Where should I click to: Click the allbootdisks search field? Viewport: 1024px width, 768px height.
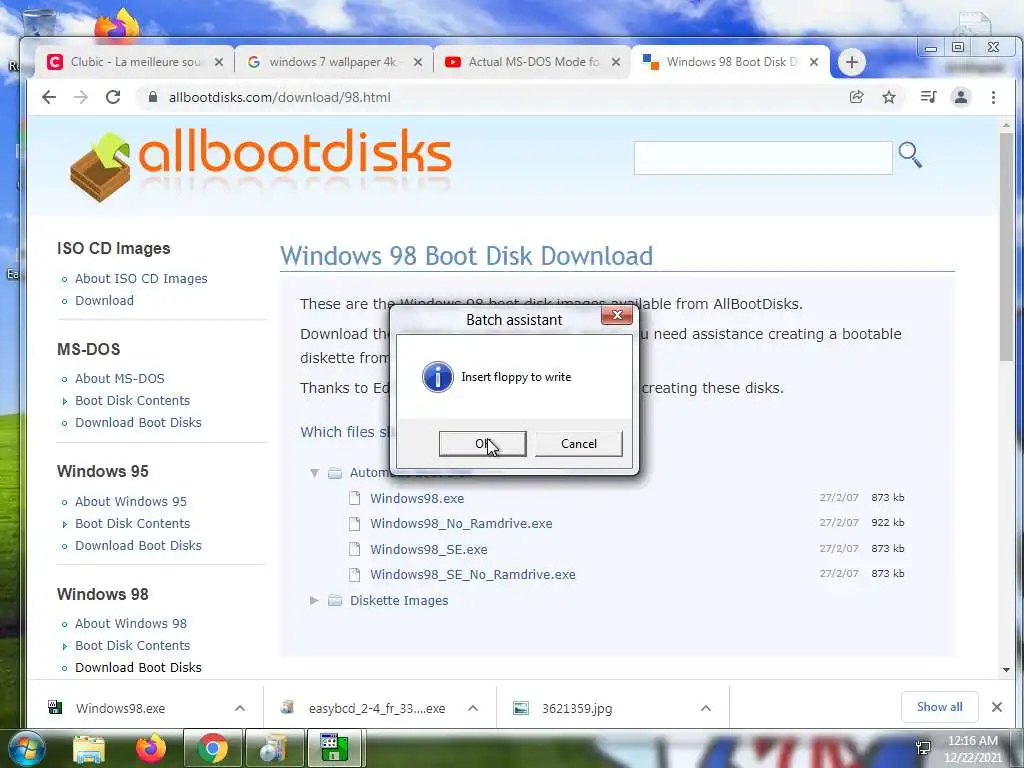[x=763, y=157]
